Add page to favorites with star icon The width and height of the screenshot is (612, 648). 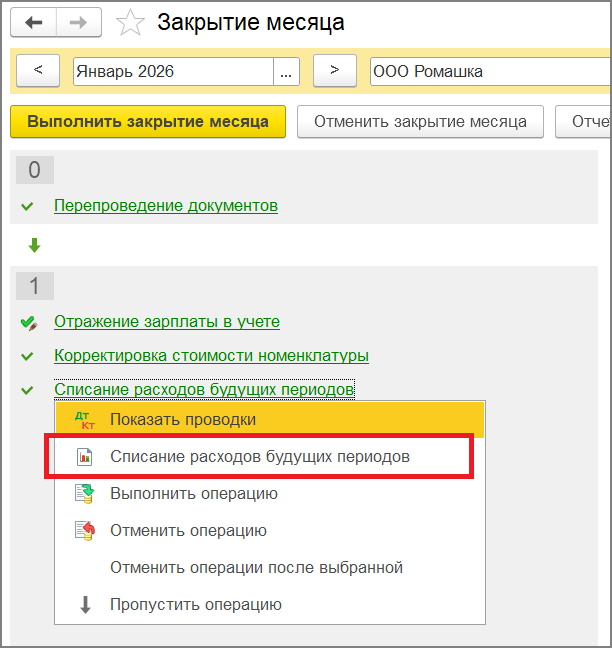pyautogui.click(x=131, y=23)
